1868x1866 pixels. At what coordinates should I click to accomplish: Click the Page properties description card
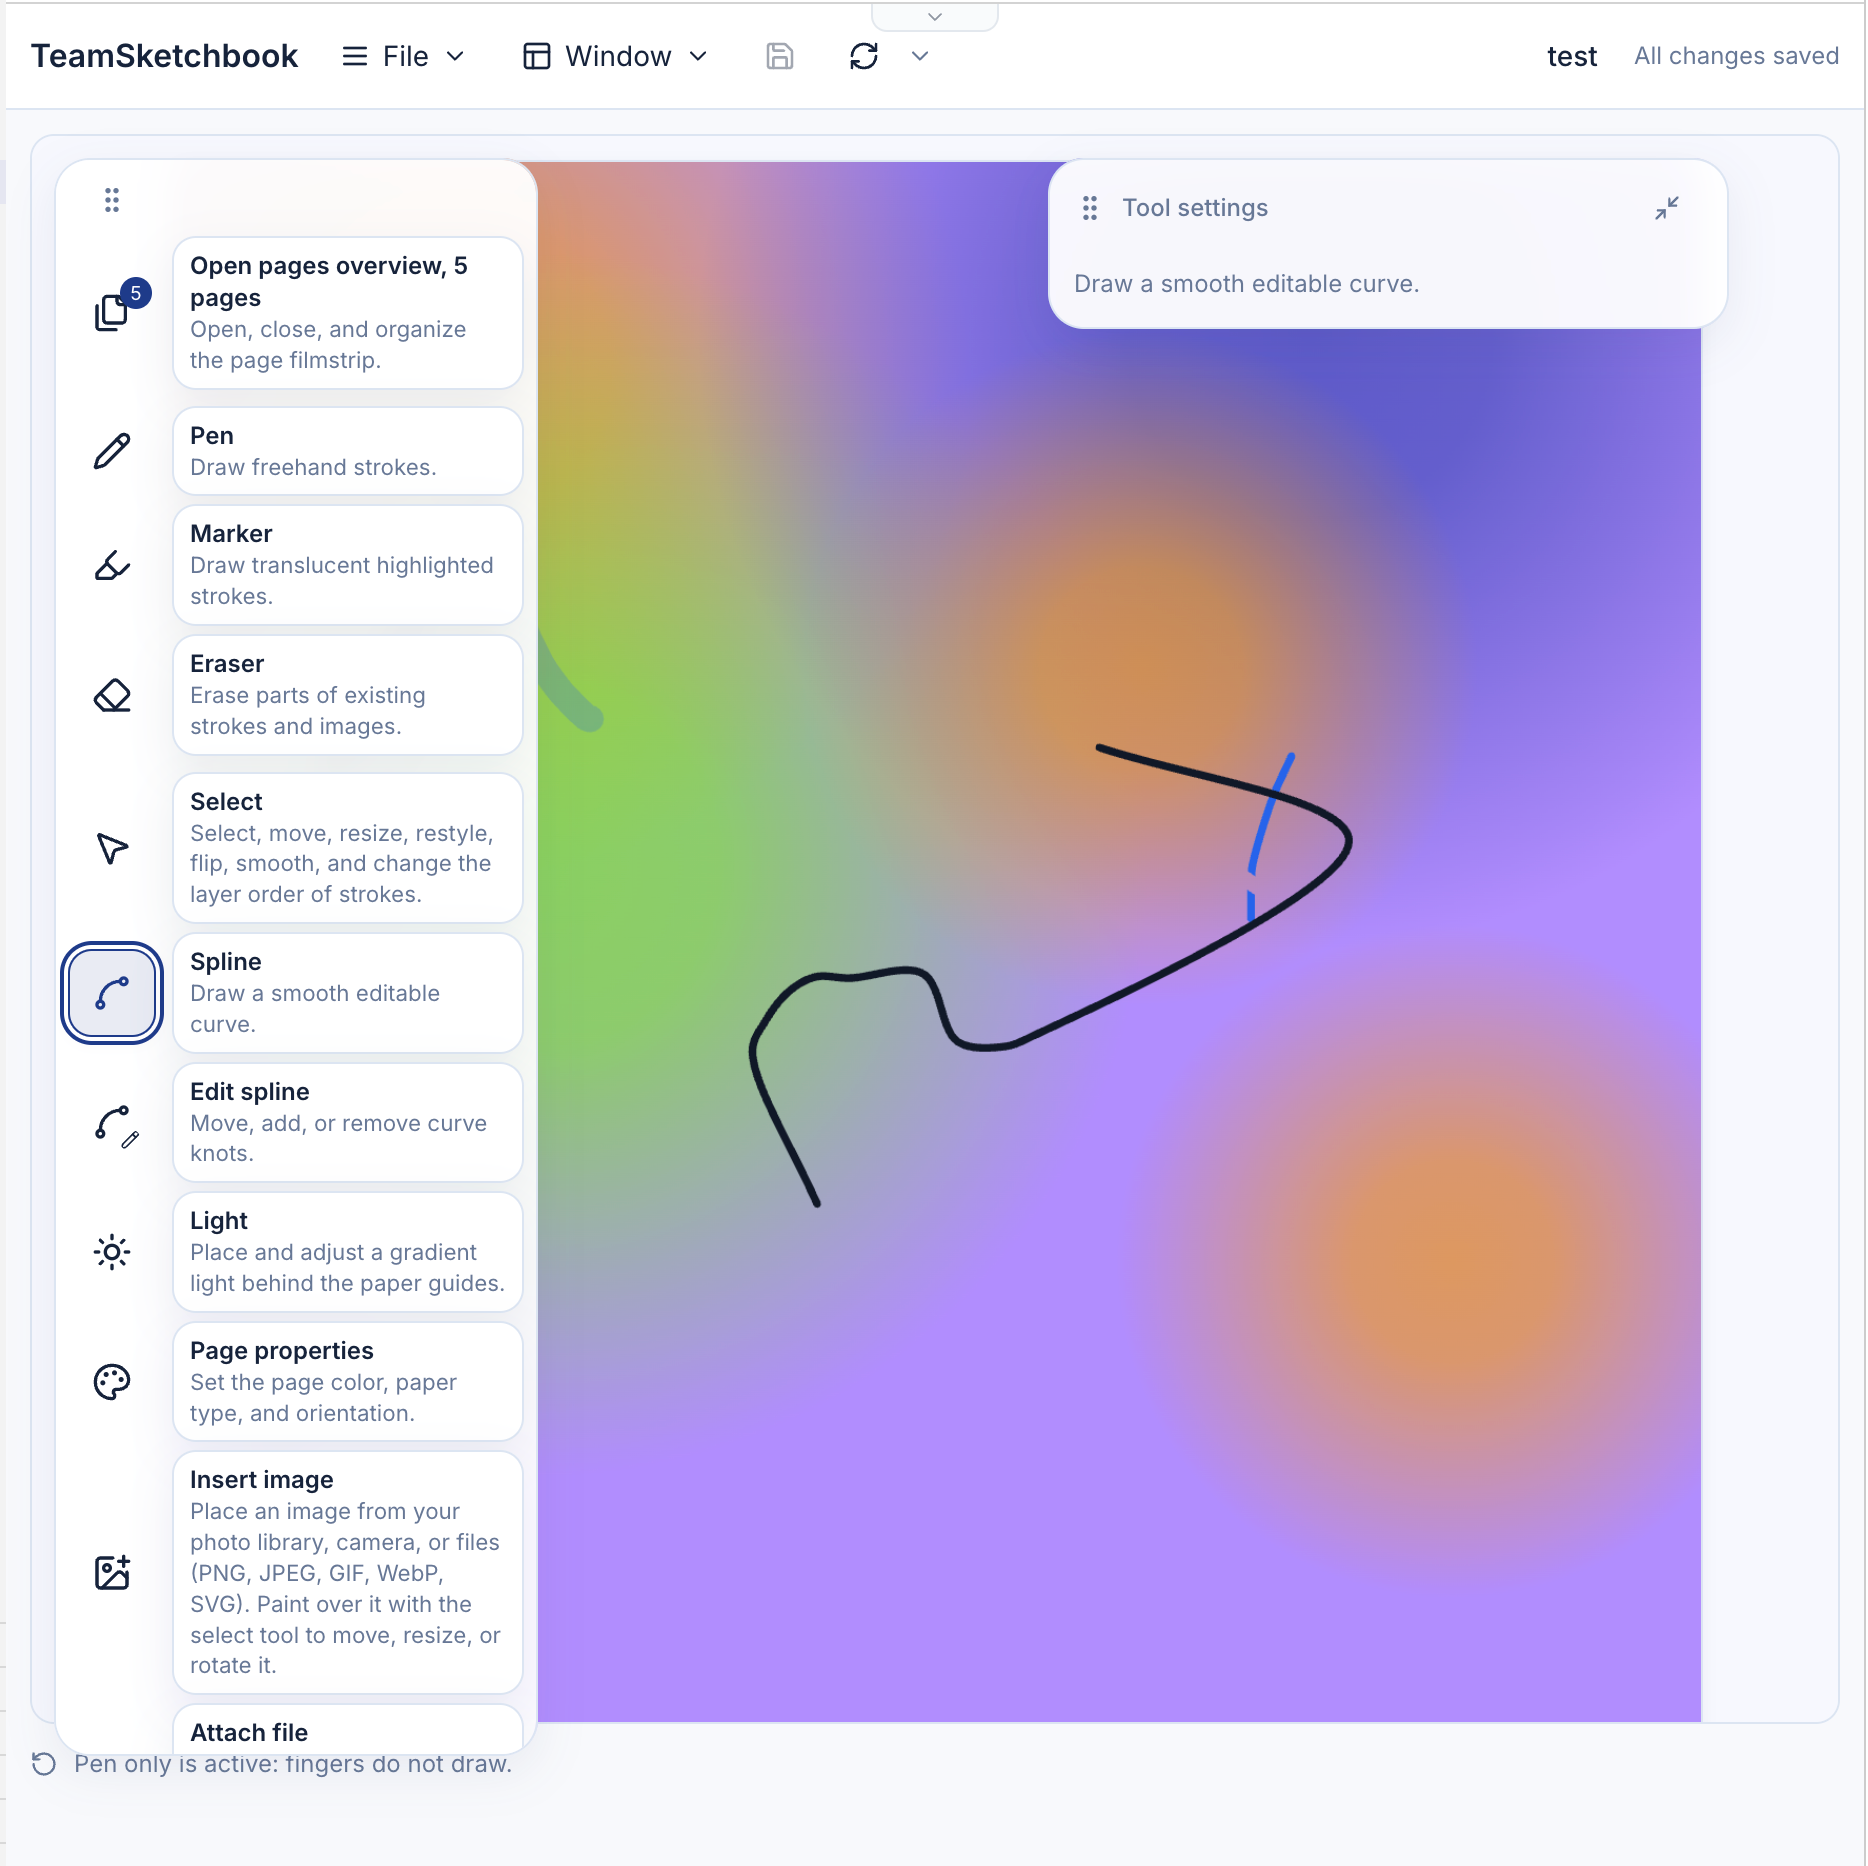tap(348, 1382)
